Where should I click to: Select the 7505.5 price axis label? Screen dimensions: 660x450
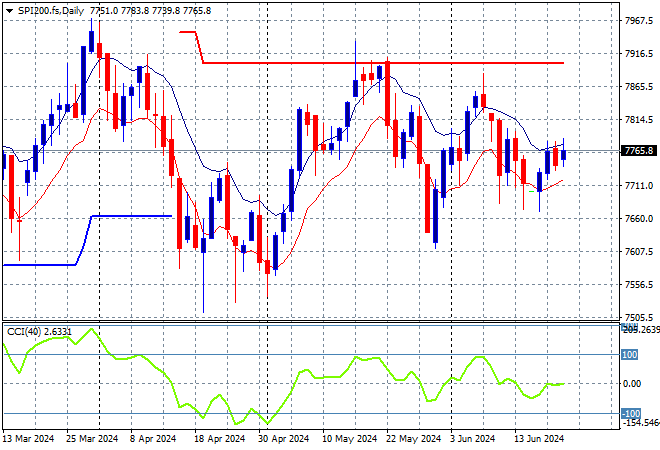point(639,317)
